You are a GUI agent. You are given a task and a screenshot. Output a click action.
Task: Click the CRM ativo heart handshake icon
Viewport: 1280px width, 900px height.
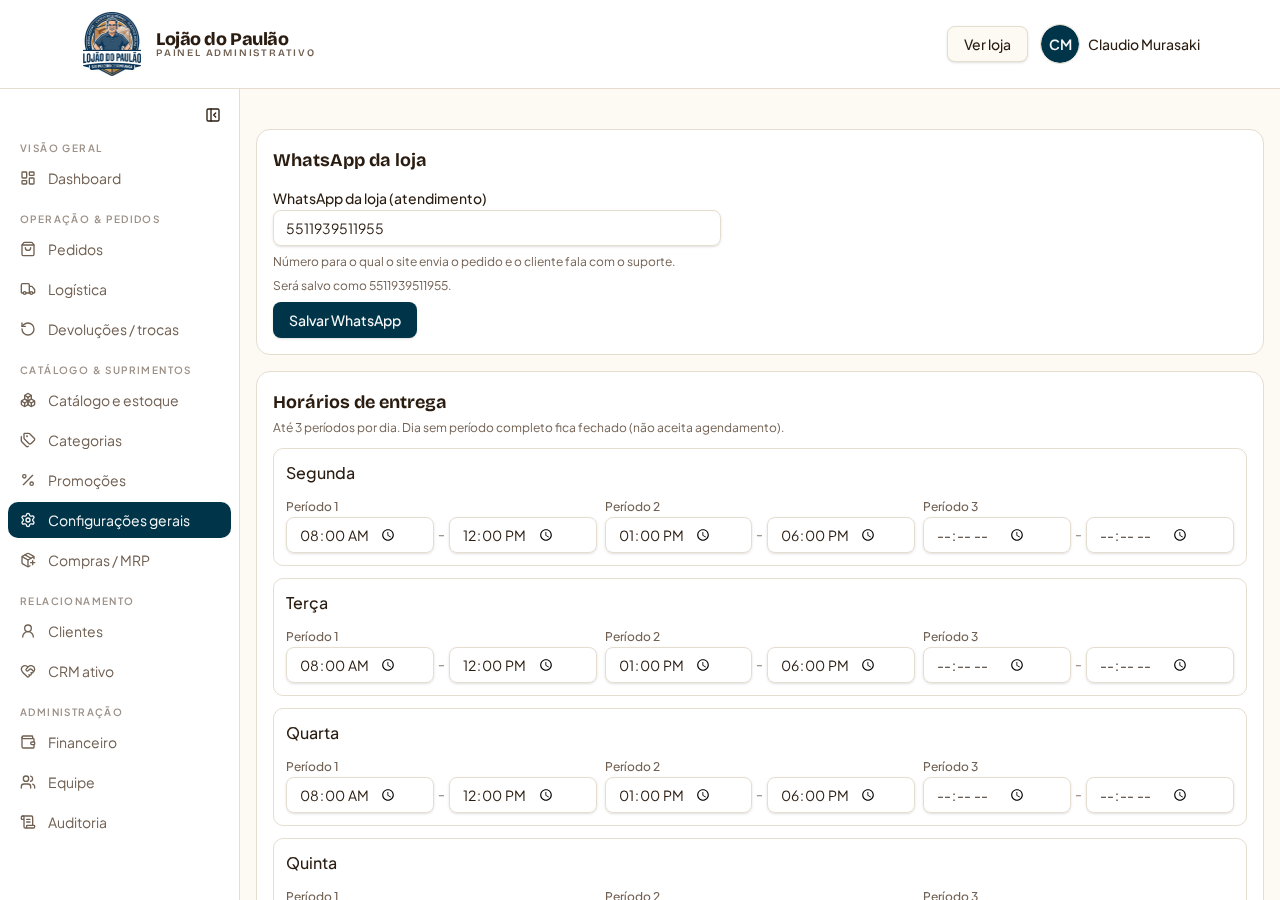click(x=28, y=671)
